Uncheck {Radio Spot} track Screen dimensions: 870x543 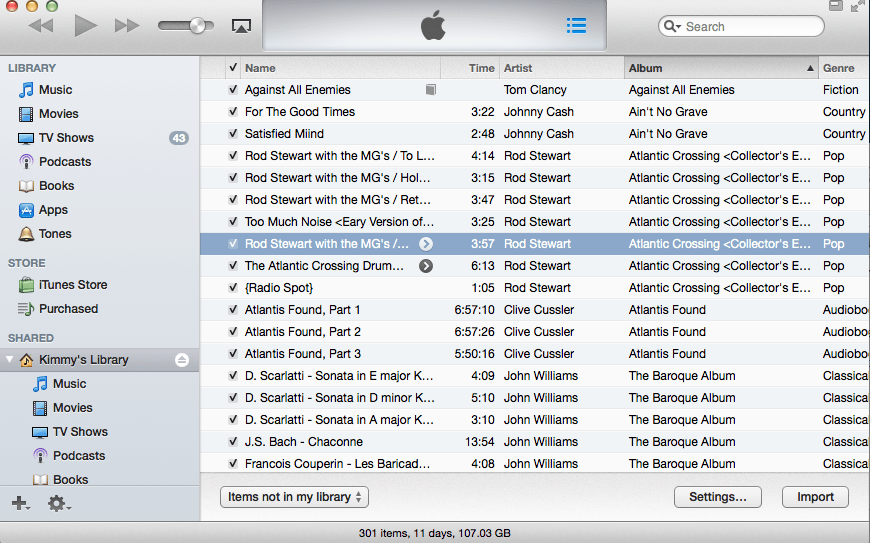click(x=233, y=287)
